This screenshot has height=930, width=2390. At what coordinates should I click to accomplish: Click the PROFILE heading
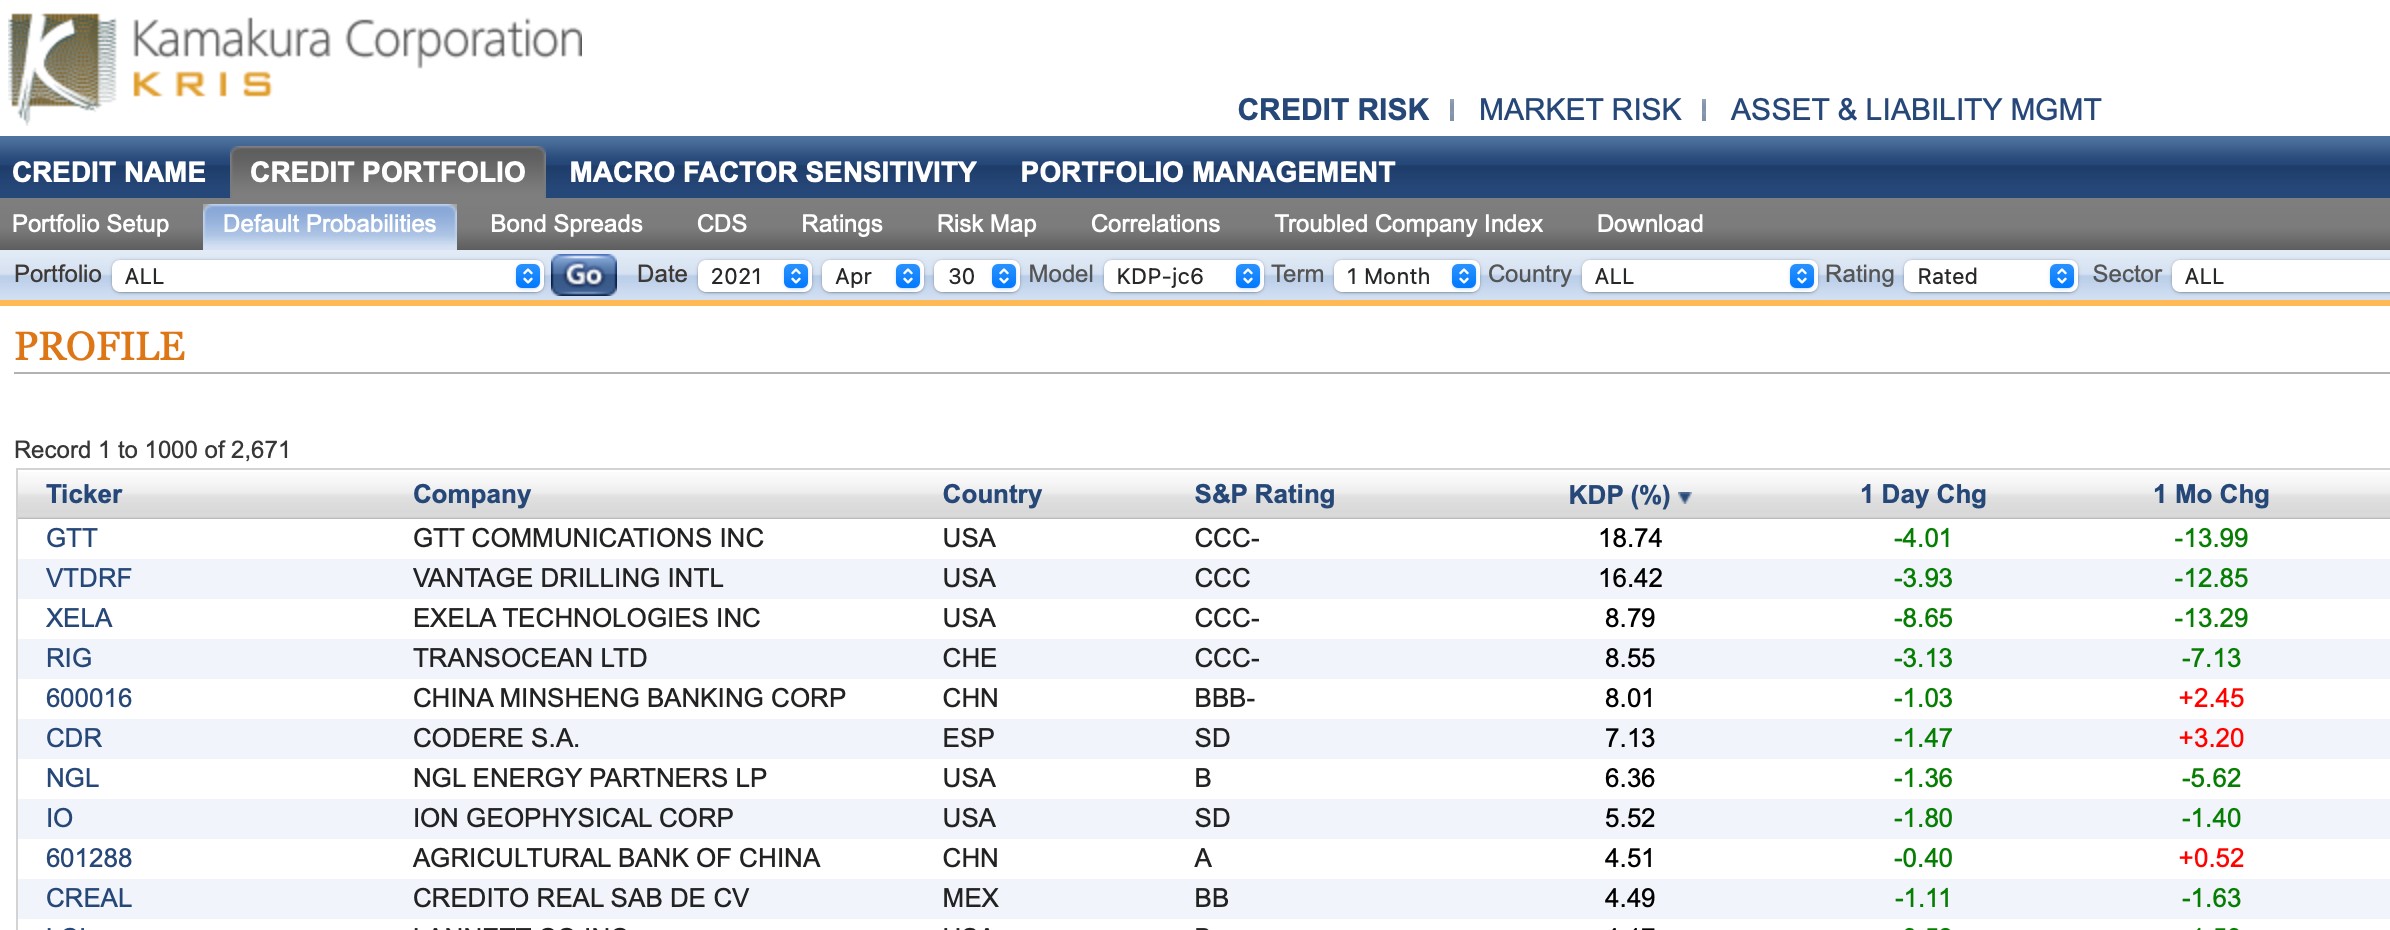coord(100,346)
